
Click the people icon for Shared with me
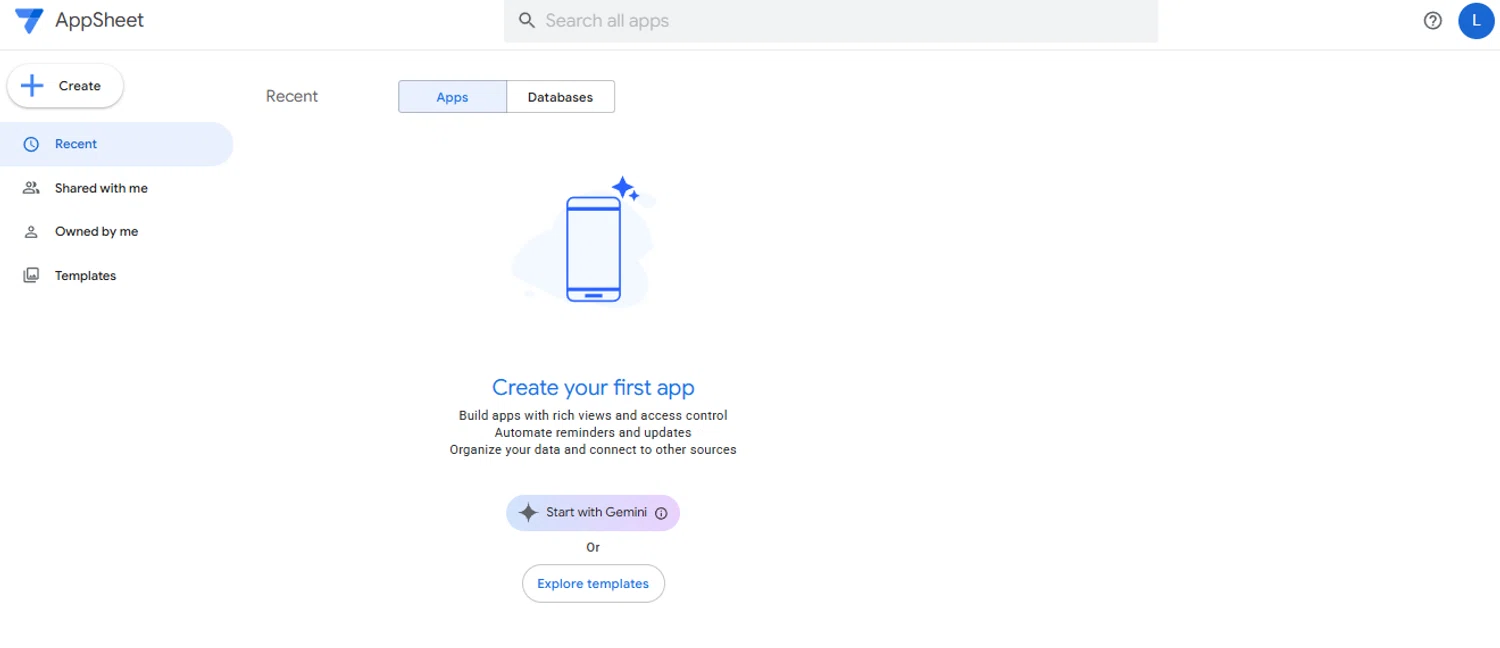31,188
